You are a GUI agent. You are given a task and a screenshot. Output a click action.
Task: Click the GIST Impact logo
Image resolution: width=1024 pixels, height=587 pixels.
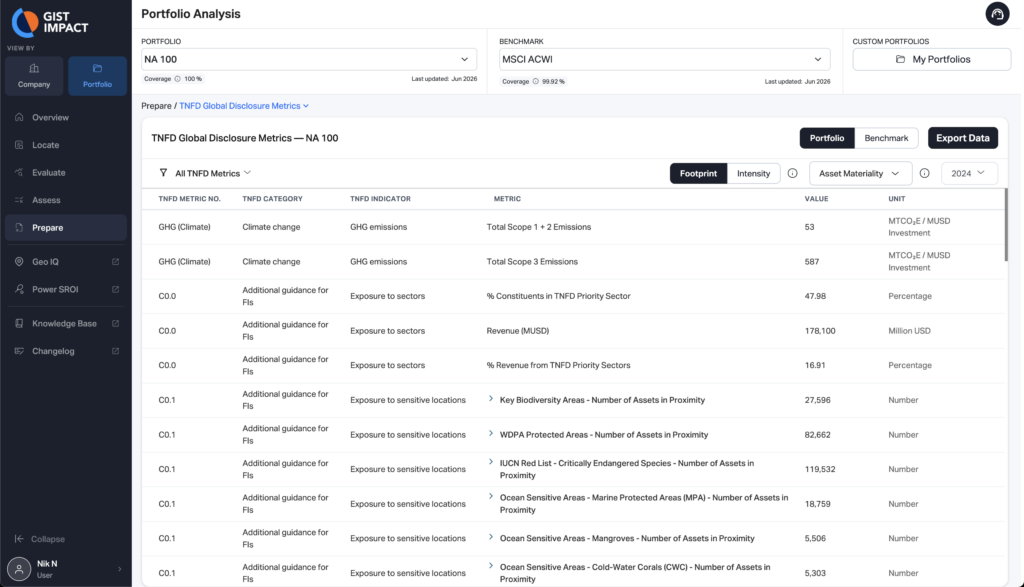point(50,22)
